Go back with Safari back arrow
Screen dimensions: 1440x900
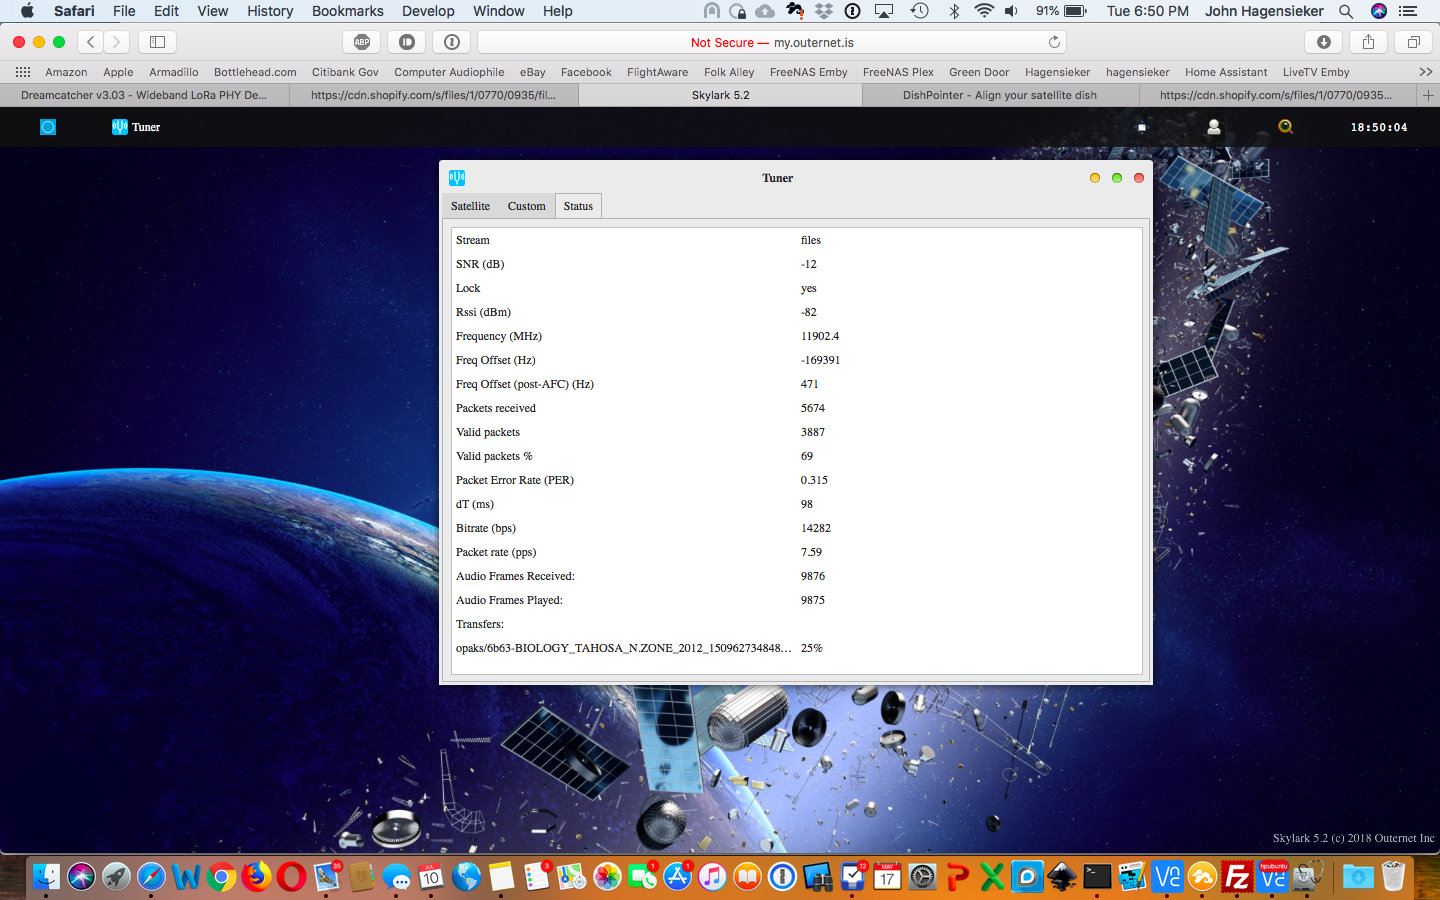(x=91, y=42)
